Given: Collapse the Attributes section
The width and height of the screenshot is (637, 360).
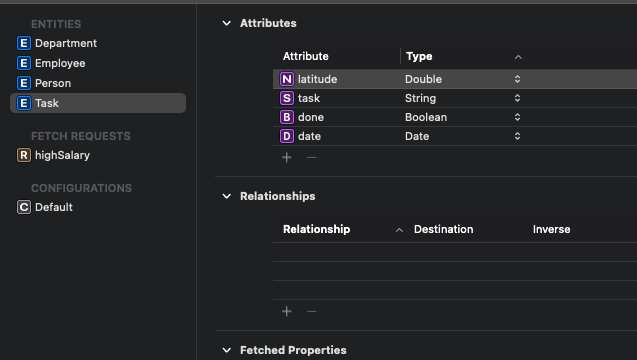Looking at the screenshot, I should click(227, 24).
